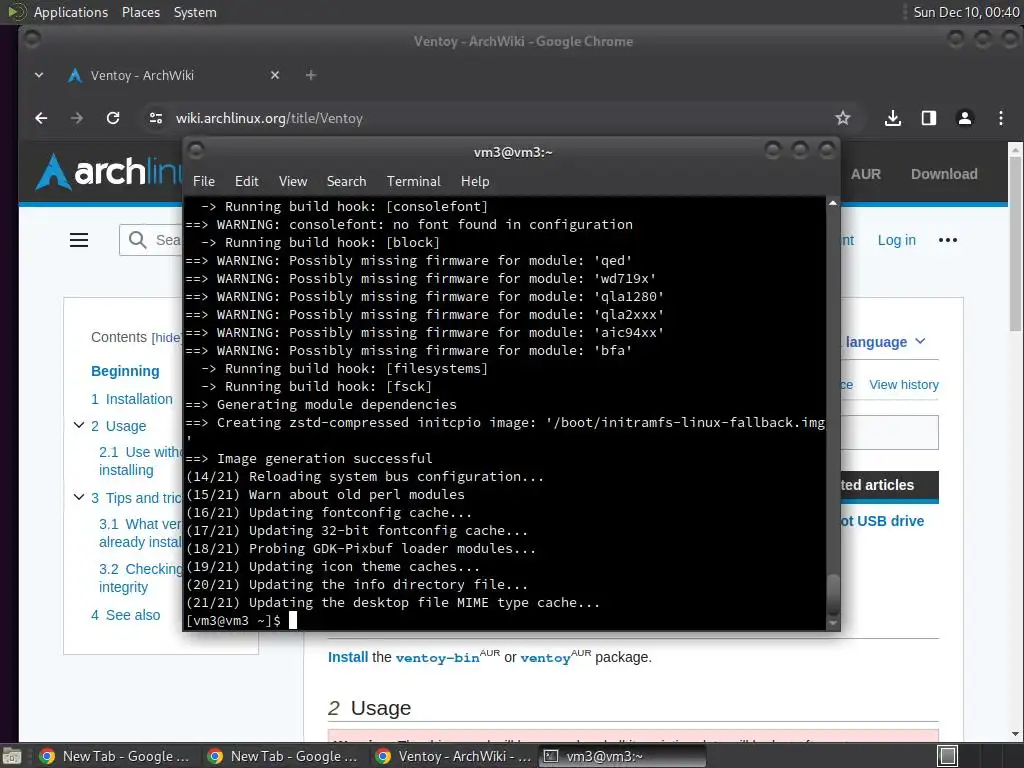Open the Chrome profile menu
This screenshot has height=768, width=1024.
(965, 118)
